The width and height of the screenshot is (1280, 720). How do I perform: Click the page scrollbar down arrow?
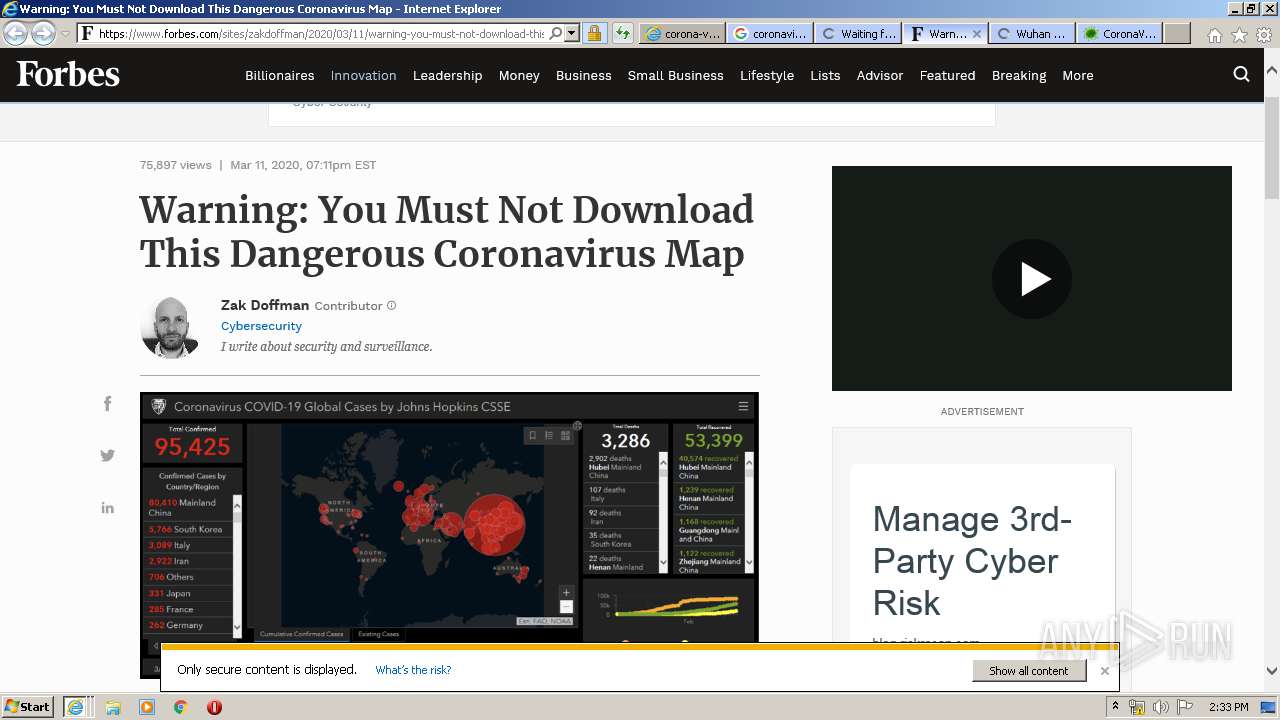[x=1271, y=671]
